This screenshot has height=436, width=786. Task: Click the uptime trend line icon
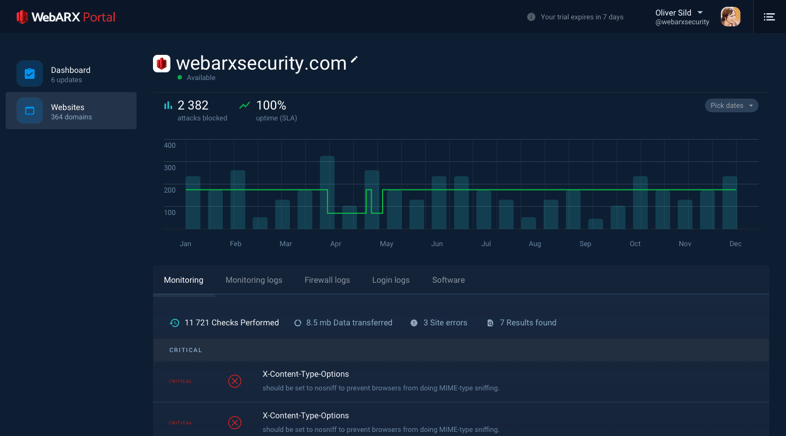coord(245,105)
